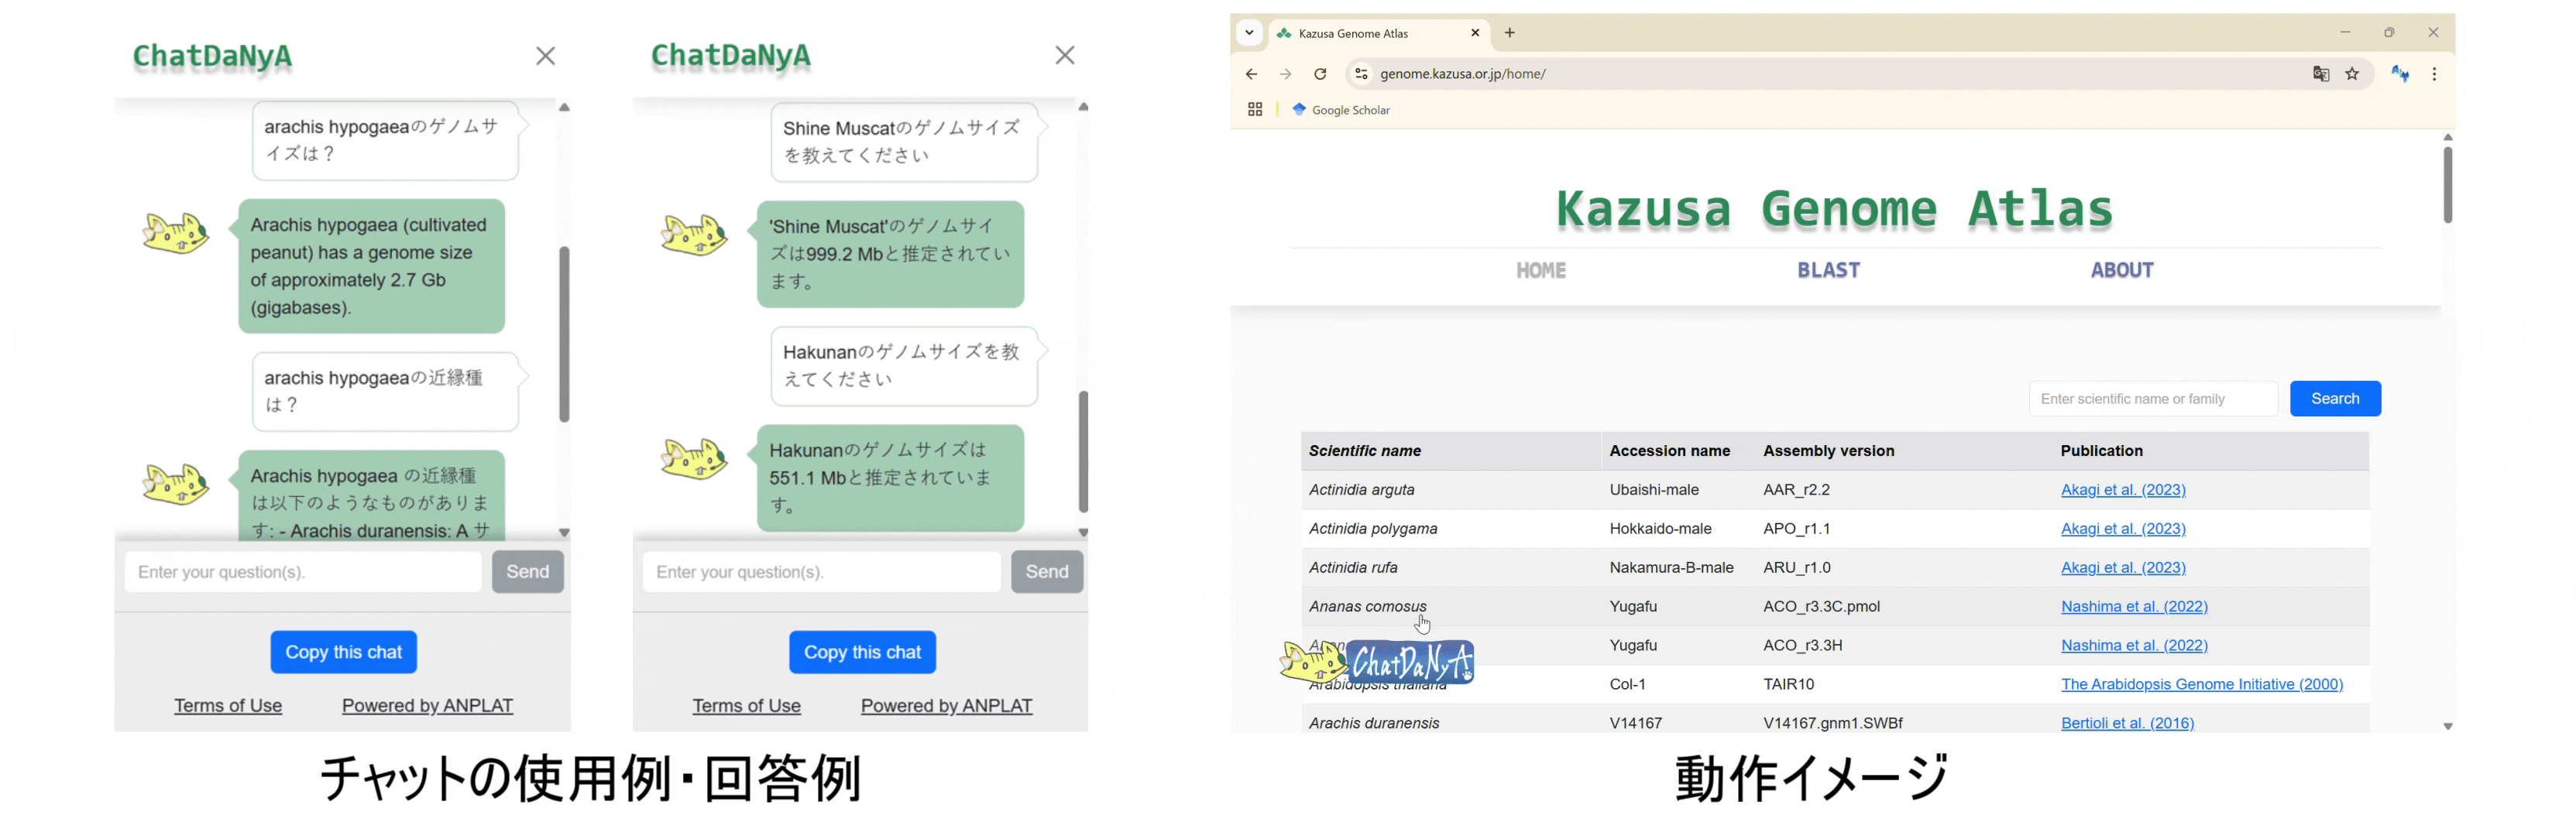Click the left Copy this chat button
Screen dimensions: 2576x836
(343, 652)
